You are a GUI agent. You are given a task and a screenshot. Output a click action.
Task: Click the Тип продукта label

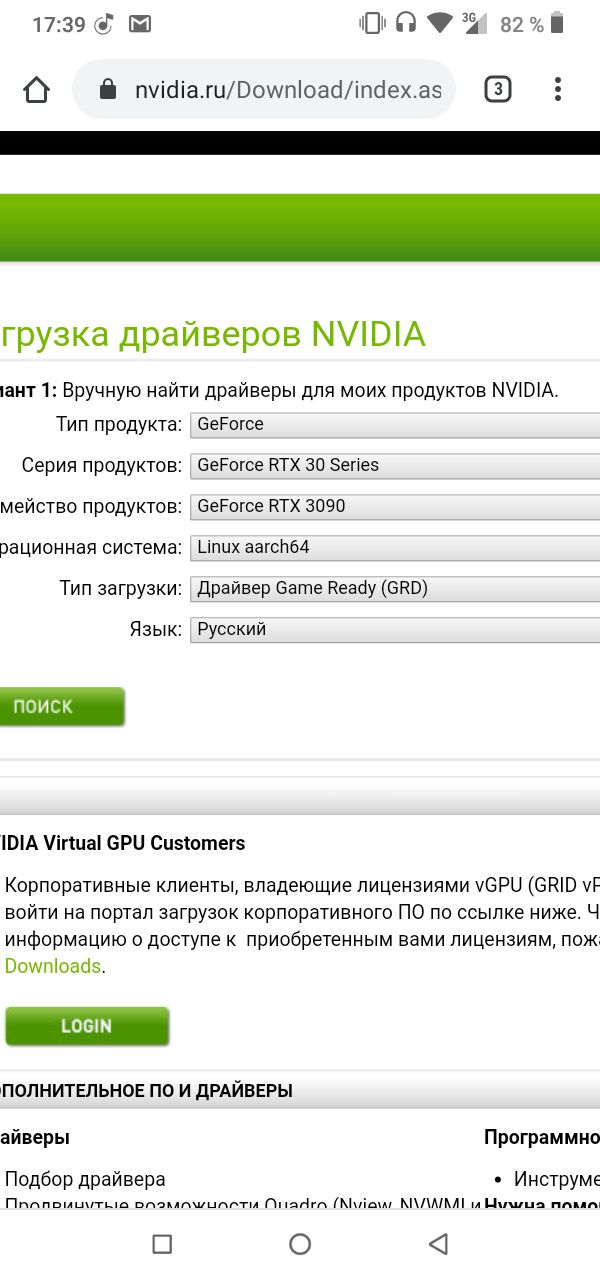click(x=119, y=425)
